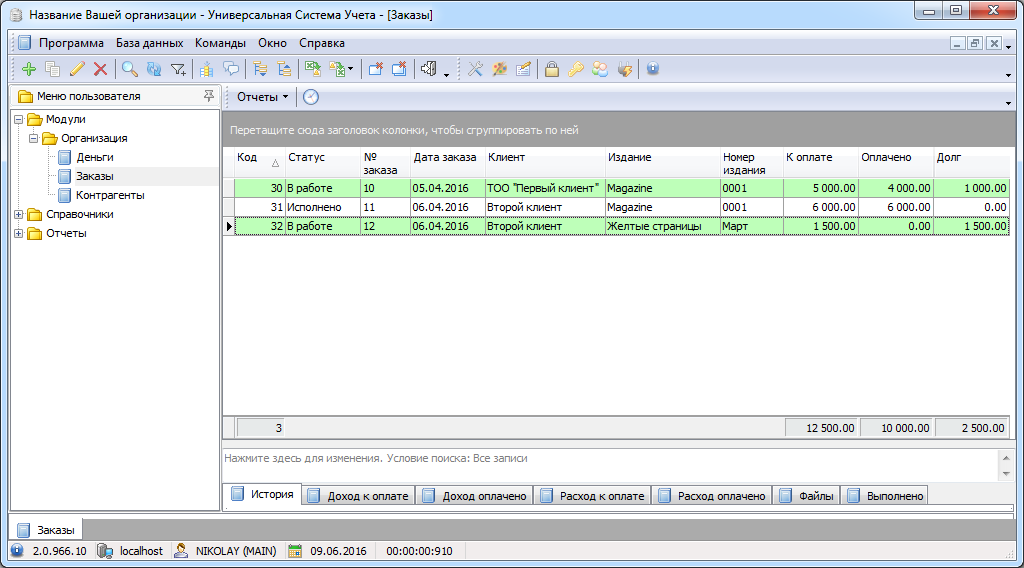This screenshot has height=568, width=1024.
Task: Click the exit door icon
Action: (x=428, y=69)
